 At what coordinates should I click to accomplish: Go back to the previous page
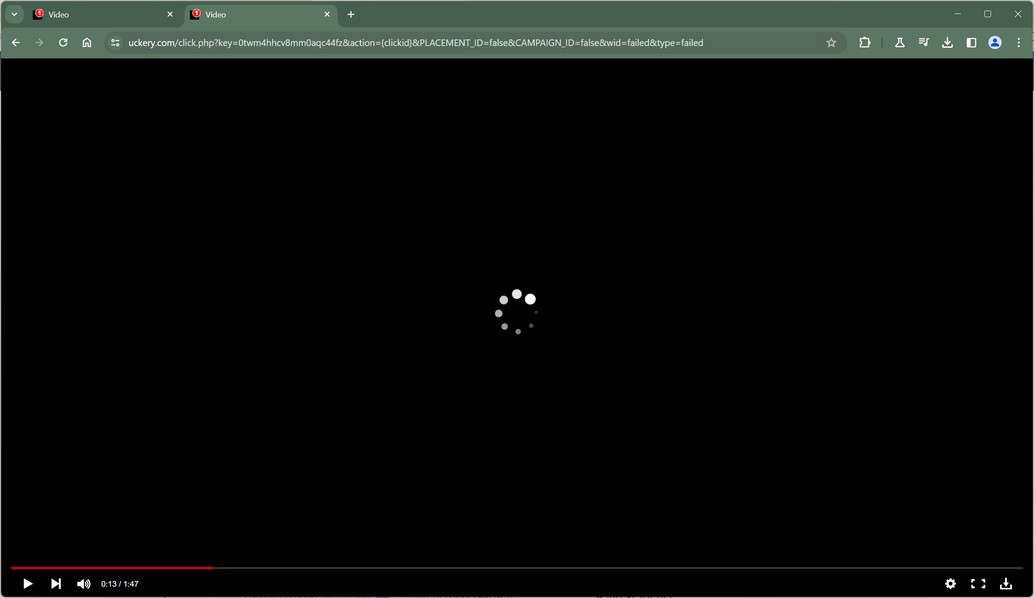point(16,42)
